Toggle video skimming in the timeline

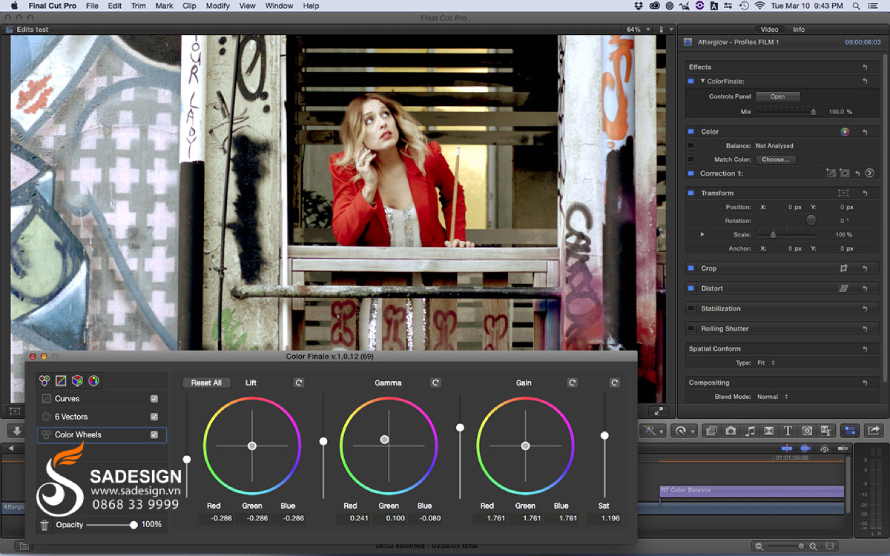coord(787,448)
